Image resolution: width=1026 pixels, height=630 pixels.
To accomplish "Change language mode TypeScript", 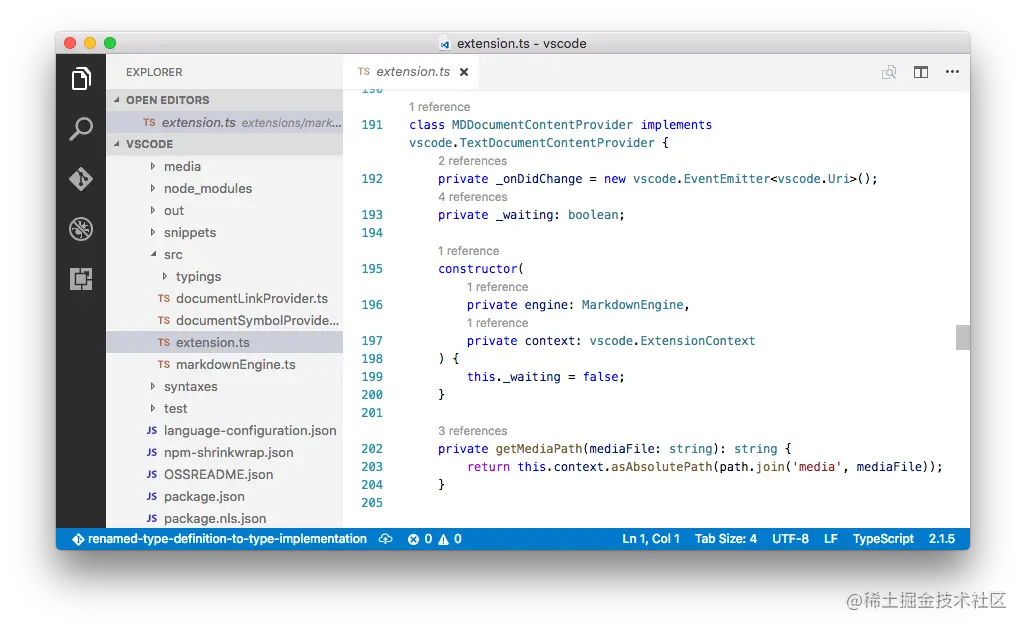I will [883, 539].
